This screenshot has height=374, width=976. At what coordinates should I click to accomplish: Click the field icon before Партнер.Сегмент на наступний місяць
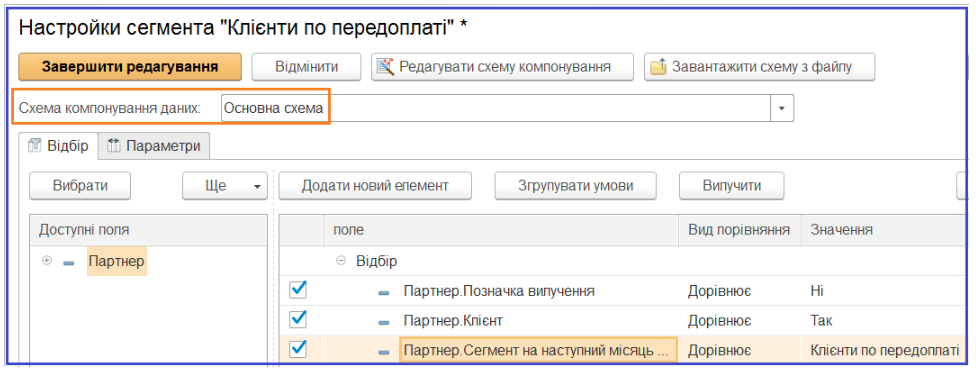[384, 352]
